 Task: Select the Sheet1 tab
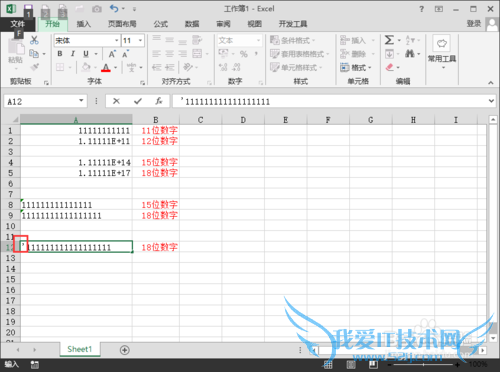click(x=80, y=349)
